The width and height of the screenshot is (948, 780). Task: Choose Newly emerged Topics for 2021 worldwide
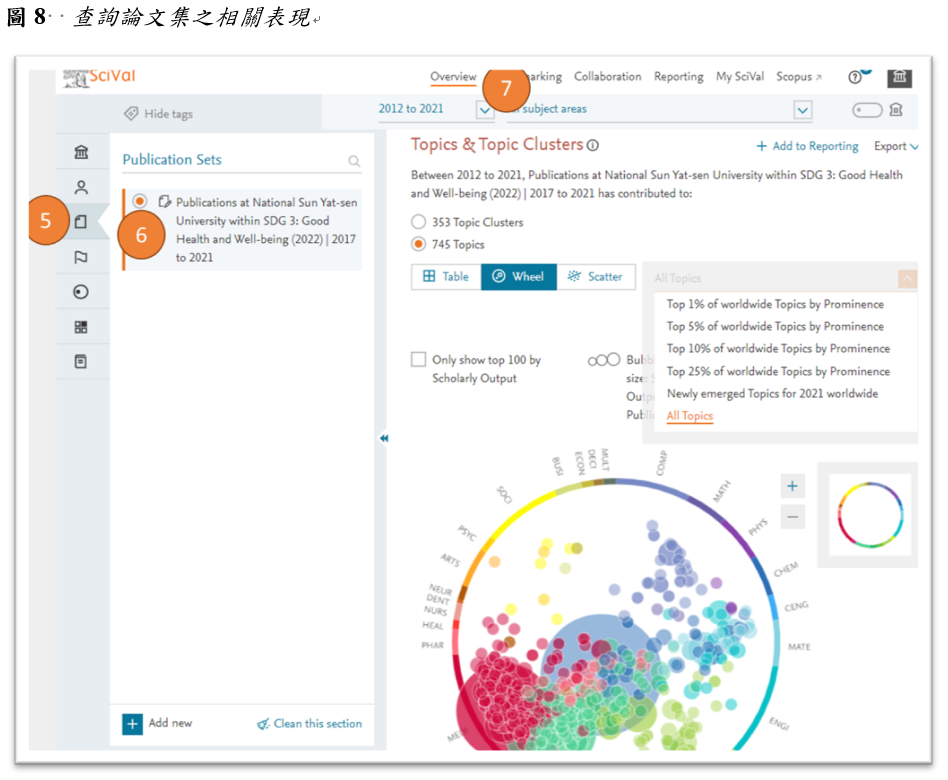click(x=772, y=394)
